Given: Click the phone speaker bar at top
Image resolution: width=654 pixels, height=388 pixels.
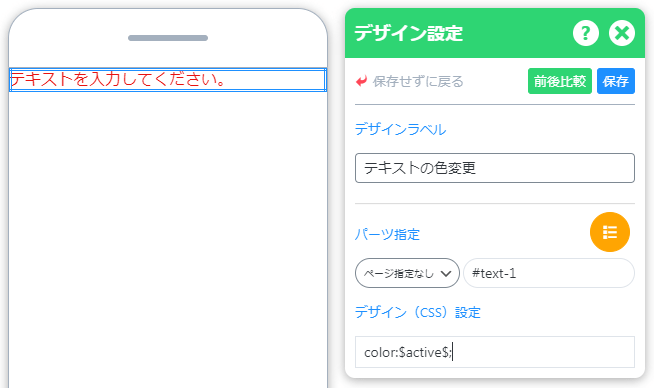Looking at the screenshot, I should point(168,38).
